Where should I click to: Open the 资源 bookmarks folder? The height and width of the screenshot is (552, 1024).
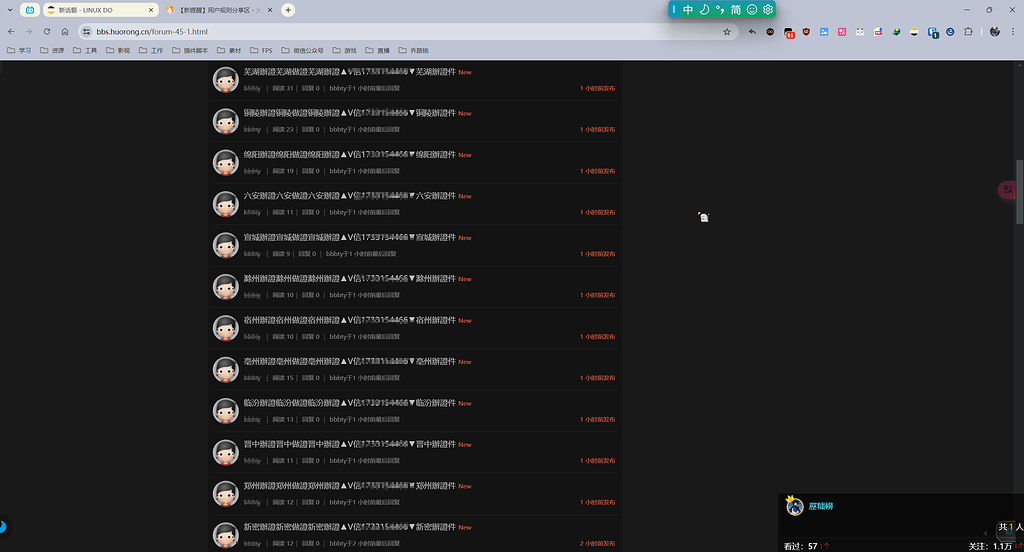(52, 50)
